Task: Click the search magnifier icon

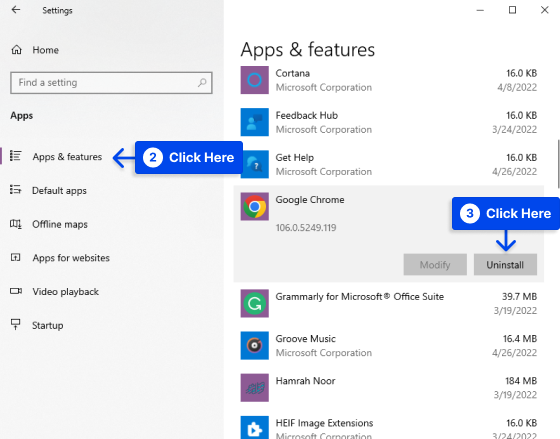Action: point(202,83)
